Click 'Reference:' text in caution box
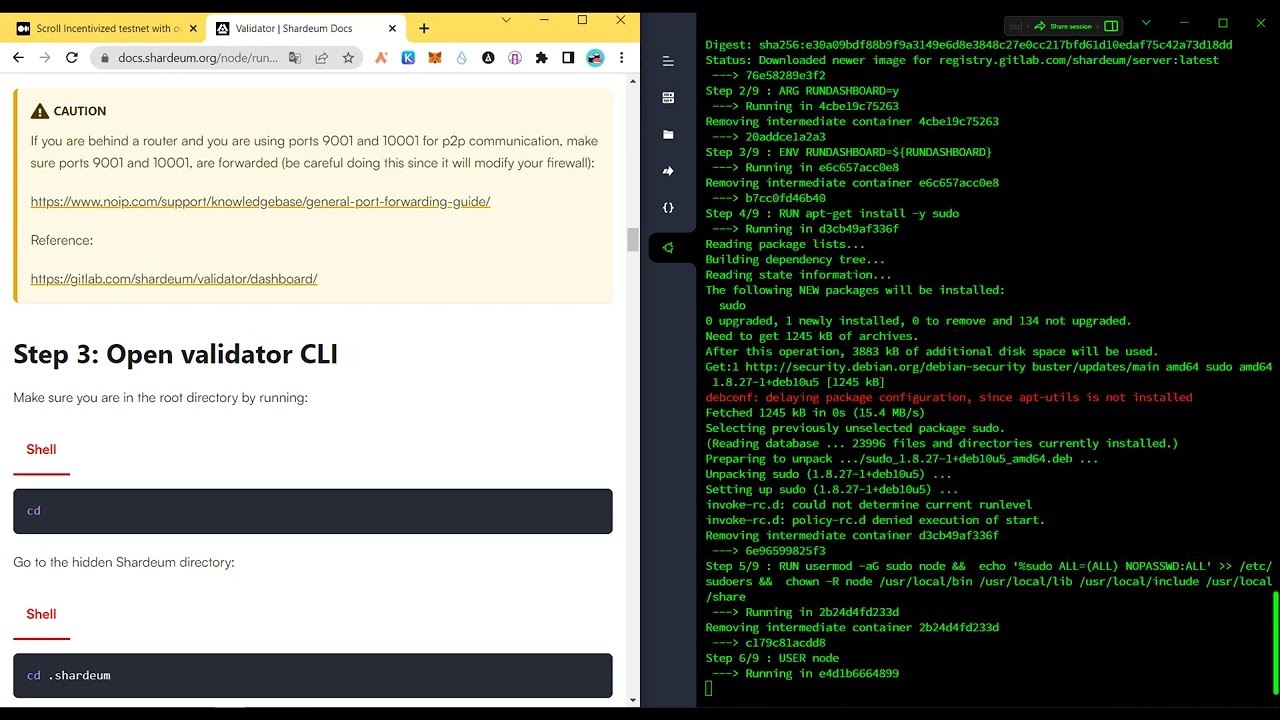Viewport: 1280px width, 720px height. [x=62, y=240]
